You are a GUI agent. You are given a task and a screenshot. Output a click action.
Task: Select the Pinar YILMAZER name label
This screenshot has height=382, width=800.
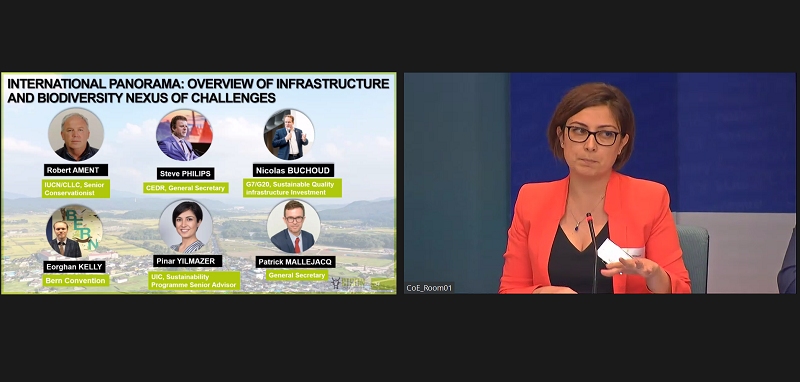[187, 261]
